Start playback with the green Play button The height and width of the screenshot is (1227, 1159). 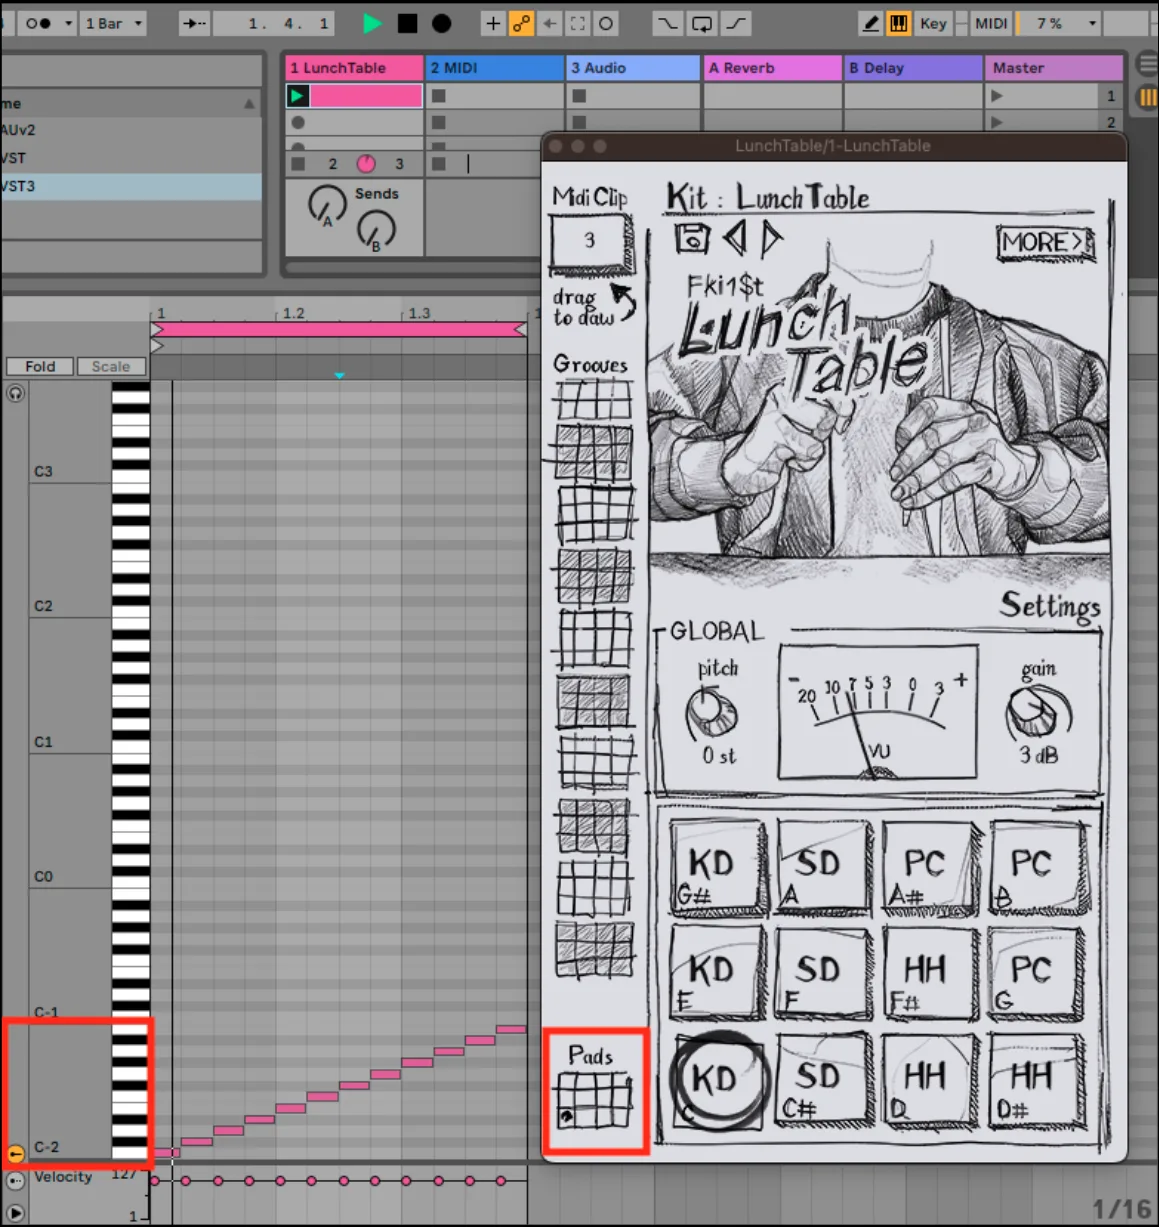coord(372,23)
